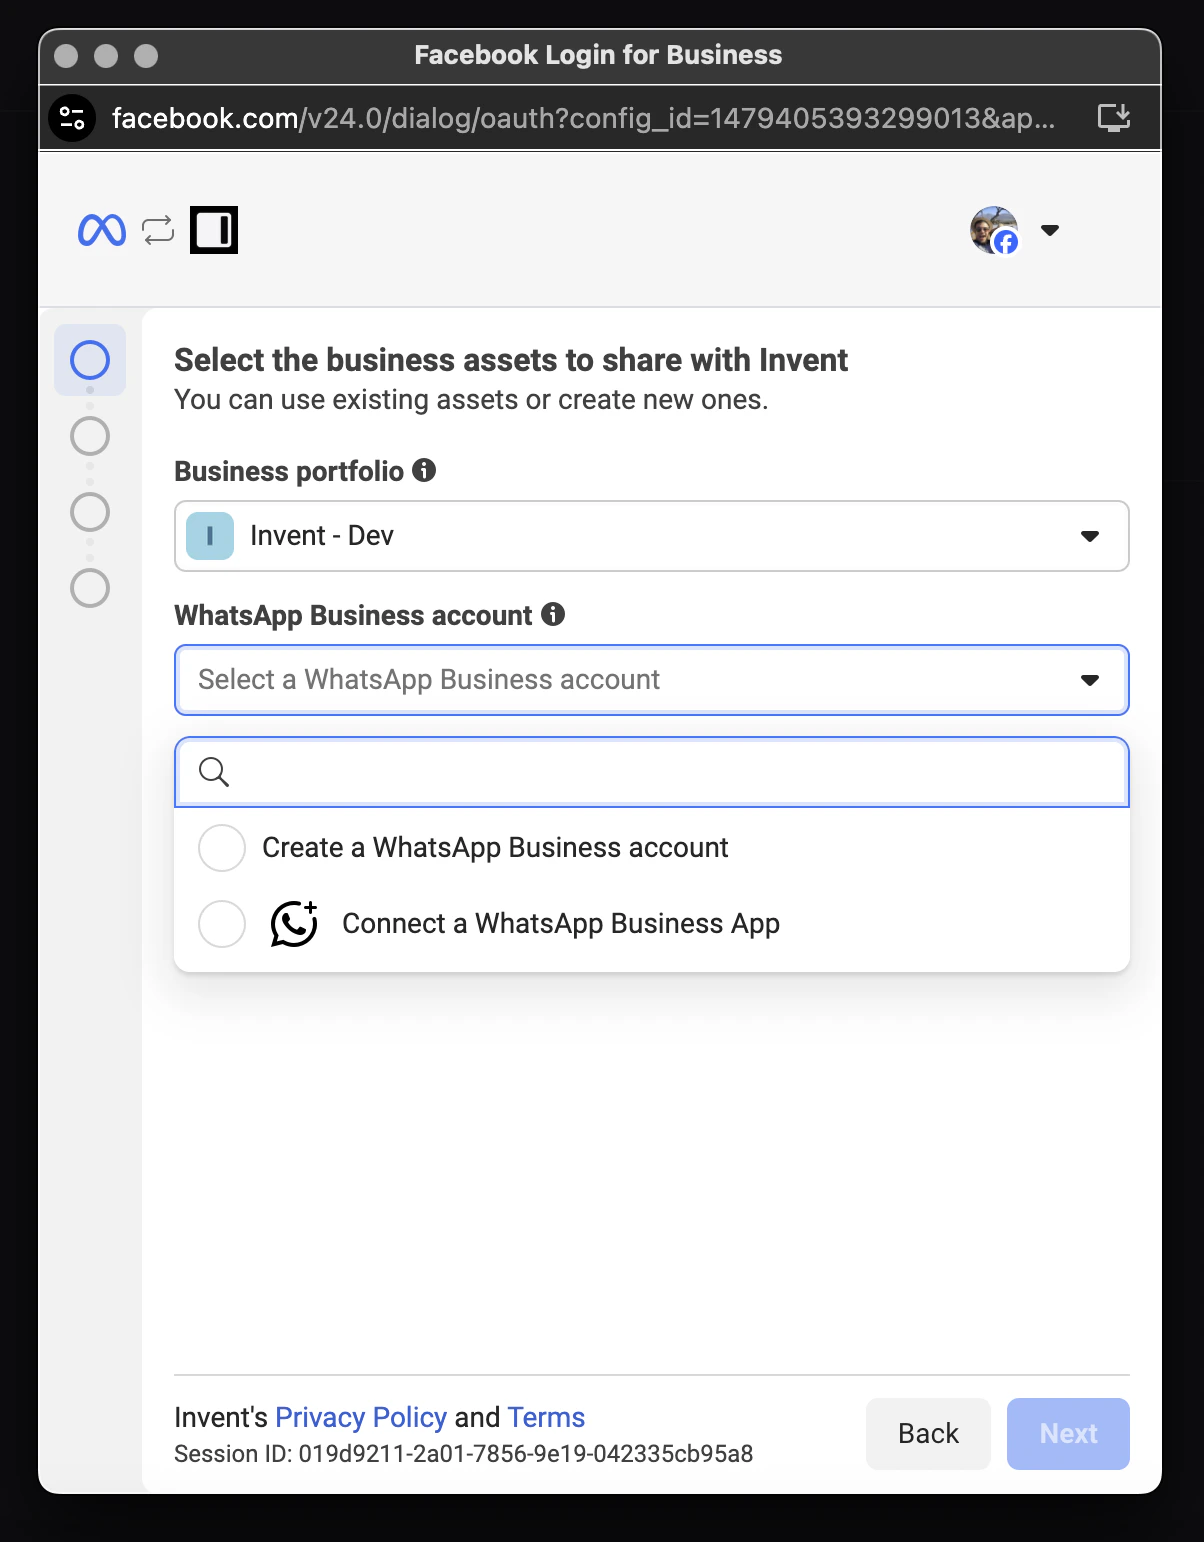Screen dimensions: 1204x1542
Task: Open the WhatsApp Business account info tooltip icon
Action: click(553, 614)
